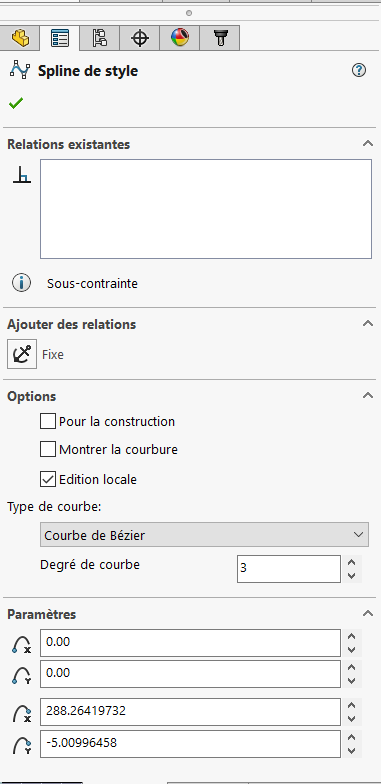Image resolution: width=381 pixels, height=784 pixels.
Task: Collapse the Options section
Action: pos(368,396)
